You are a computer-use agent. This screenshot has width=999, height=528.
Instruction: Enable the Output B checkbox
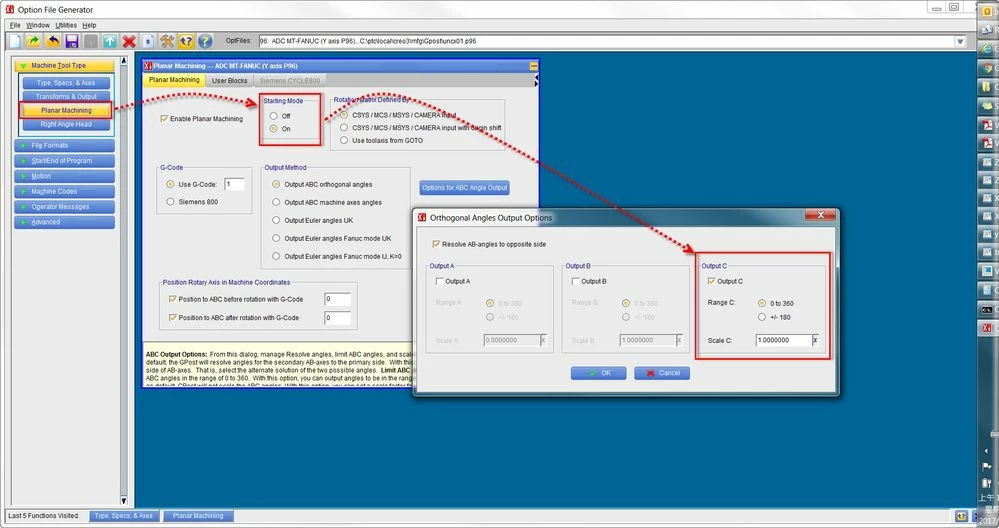pos(576,281)
